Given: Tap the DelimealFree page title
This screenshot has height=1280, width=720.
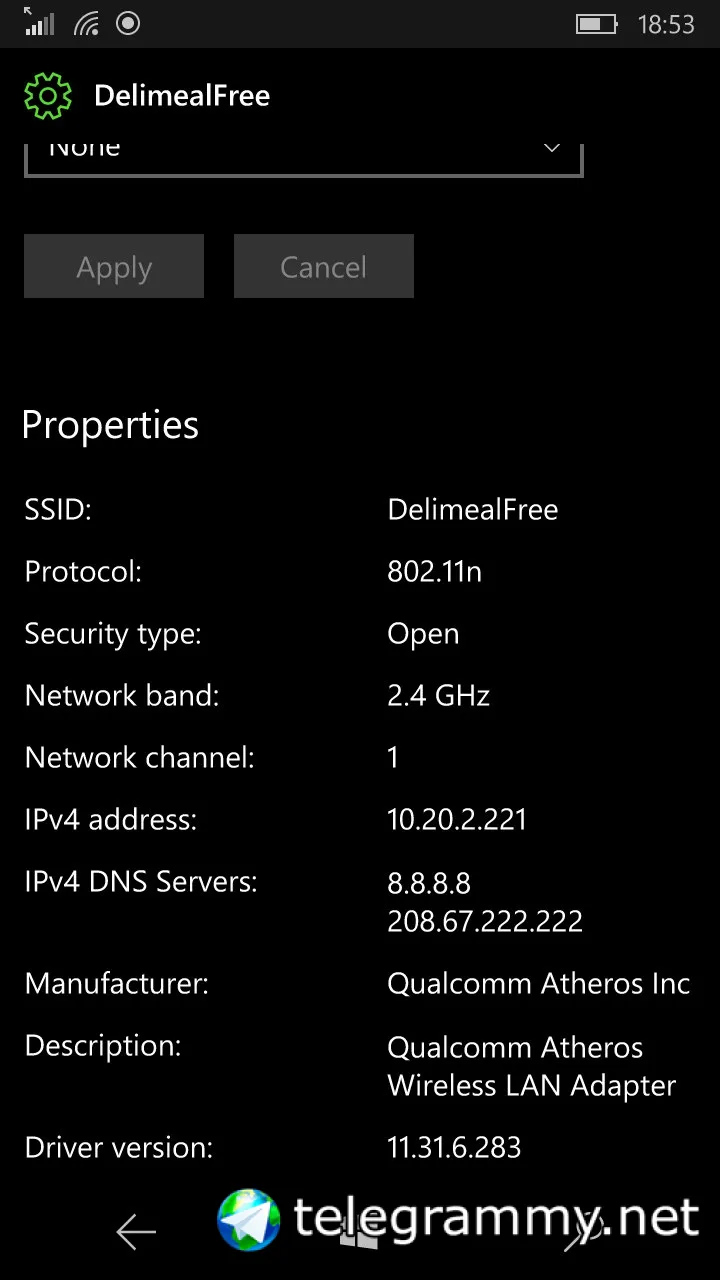Looking at the screenshot, I should tap(182, 96).
